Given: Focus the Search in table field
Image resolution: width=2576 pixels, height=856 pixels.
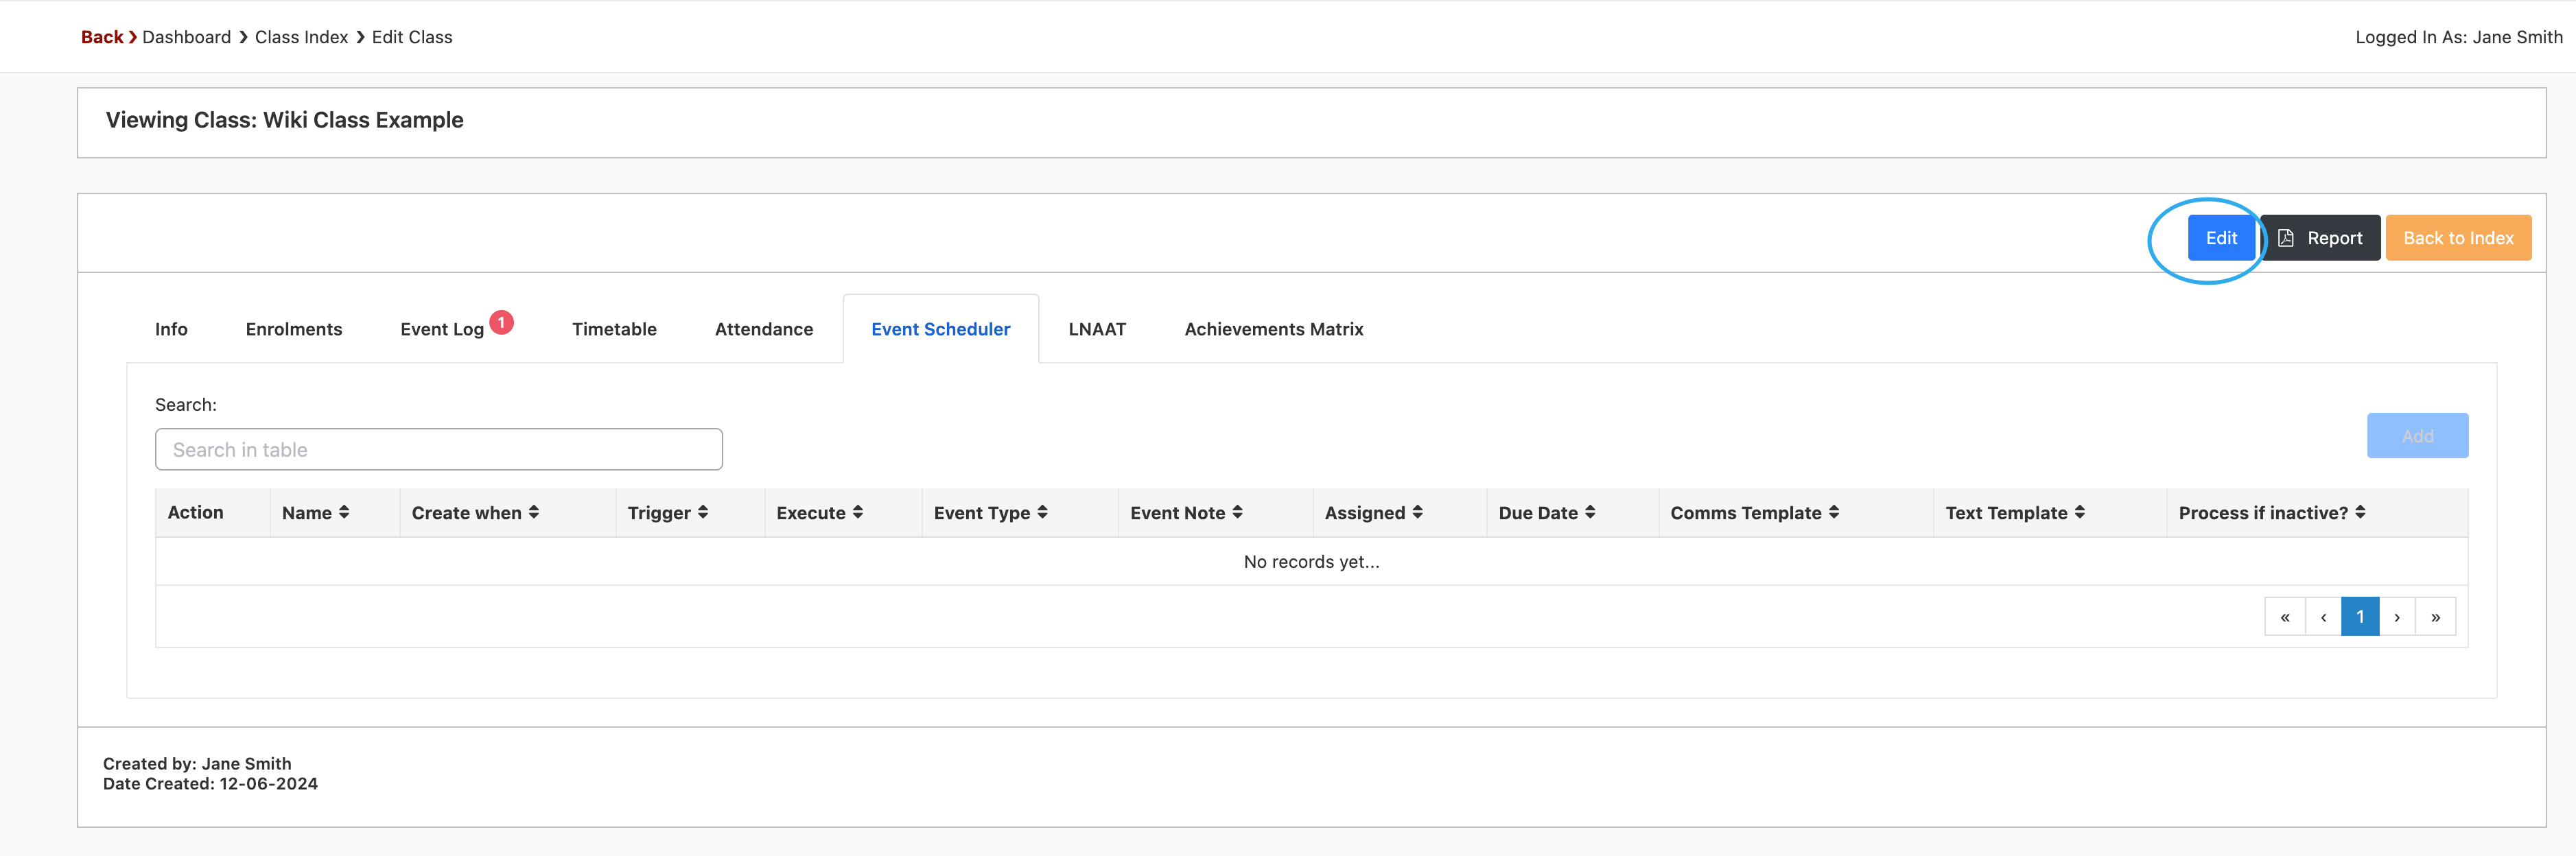Looking at the screenshot, I should click(x=439, y=450).
